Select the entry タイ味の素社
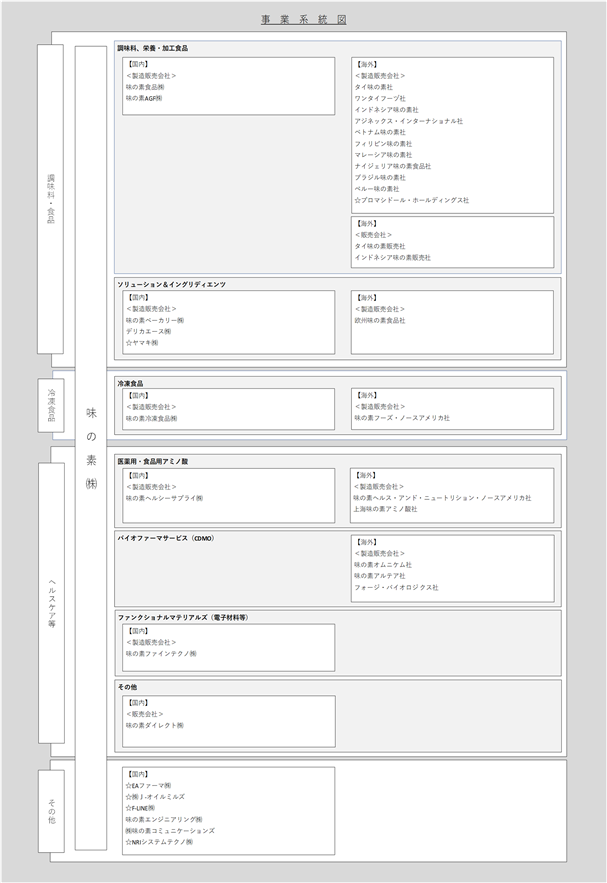This screenshot has width=607, height=883. pyautogui.click(x=374, y=87)
